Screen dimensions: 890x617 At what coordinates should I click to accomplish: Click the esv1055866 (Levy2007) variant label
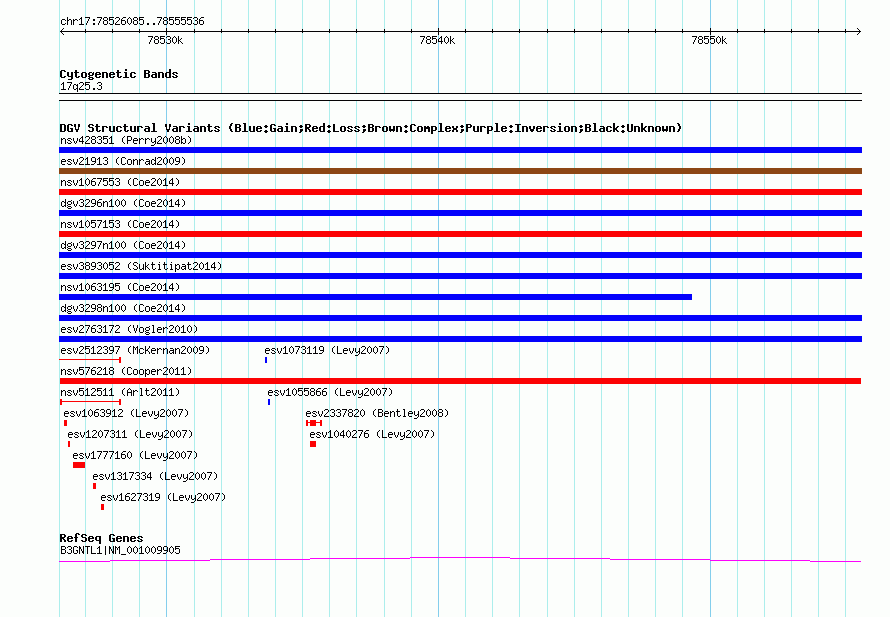tap(330, 392)
